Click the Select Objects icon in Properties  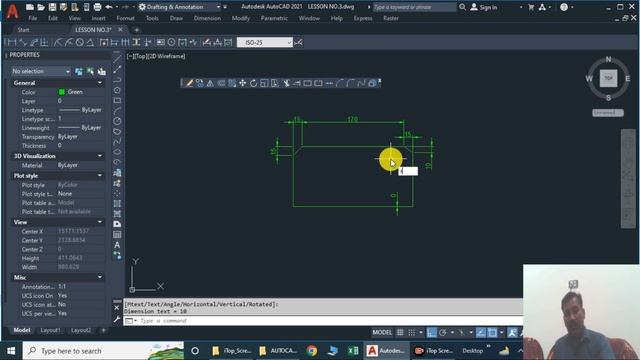tap(90, 71)
